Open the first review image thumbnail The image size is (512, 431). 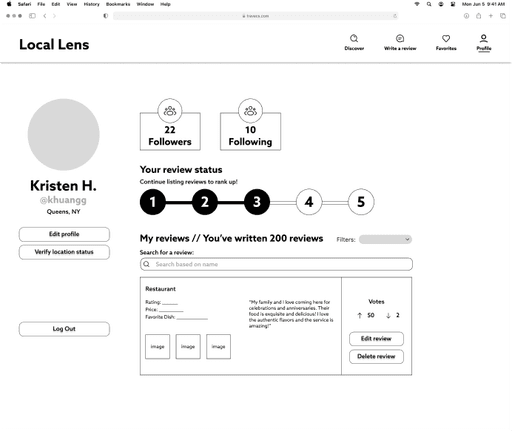pyautogui.click(x=157, y=347)
